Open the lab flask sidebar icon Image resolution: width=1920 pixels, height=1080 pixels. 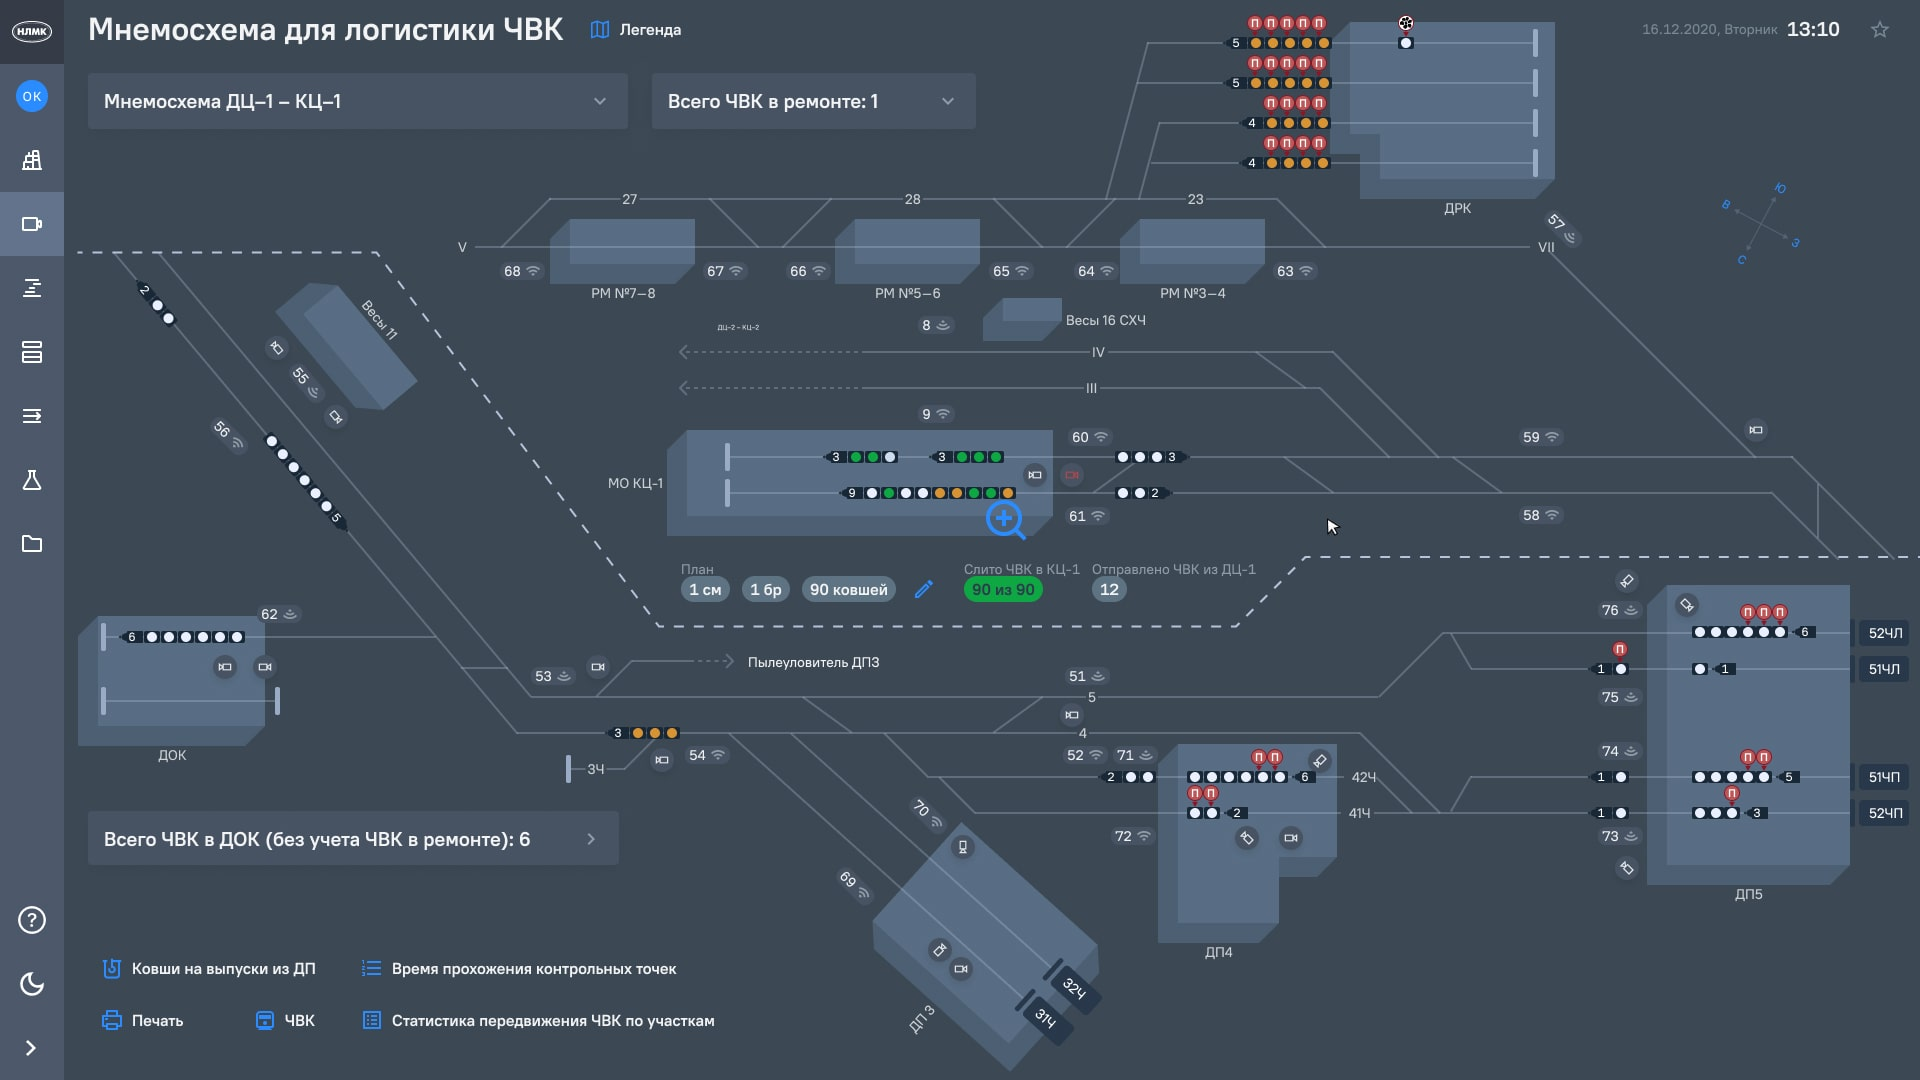32,480
